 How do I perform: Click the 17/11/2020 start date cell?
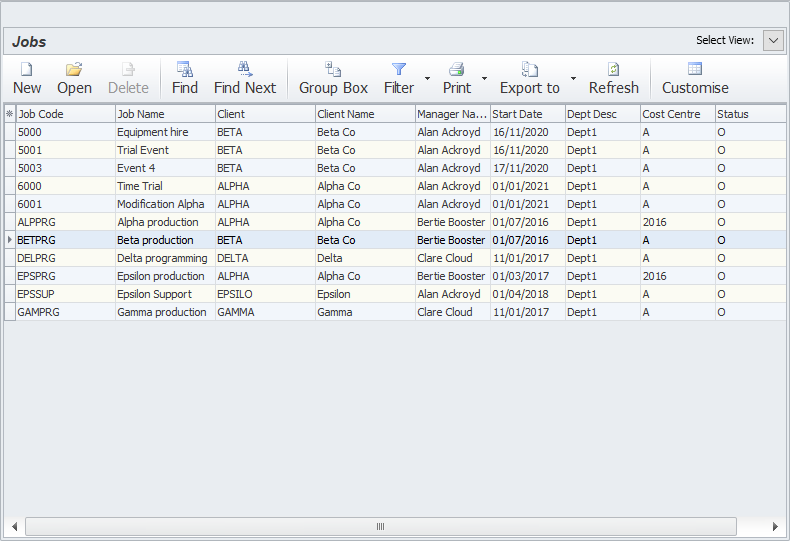pyautogui.click(x=528, y=168)
